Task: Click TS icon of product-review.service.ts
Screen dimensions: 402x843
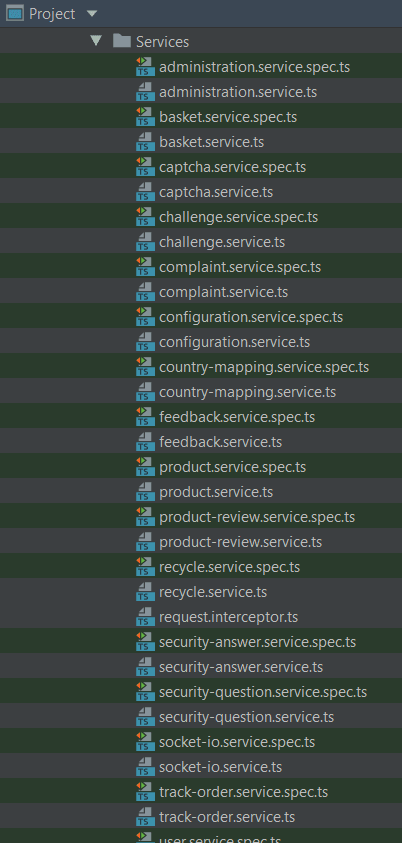Action: point(143,542)
